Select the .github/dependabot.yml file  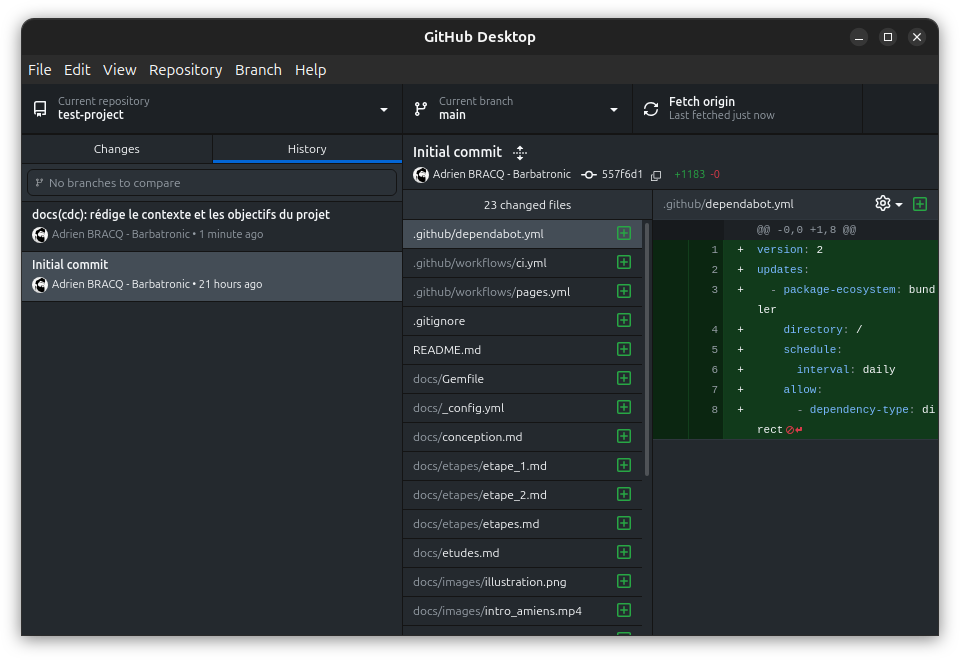(x=522, y=234)
